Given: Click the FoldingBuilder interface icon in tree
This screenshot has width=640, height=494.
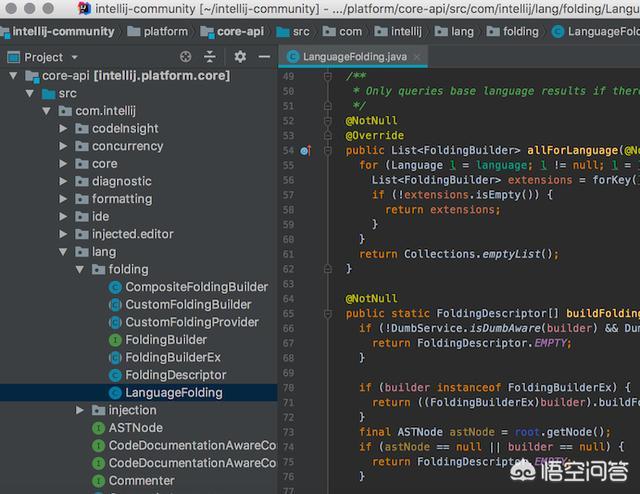Looking at the screenshot, I should click(x=115, y=340).
